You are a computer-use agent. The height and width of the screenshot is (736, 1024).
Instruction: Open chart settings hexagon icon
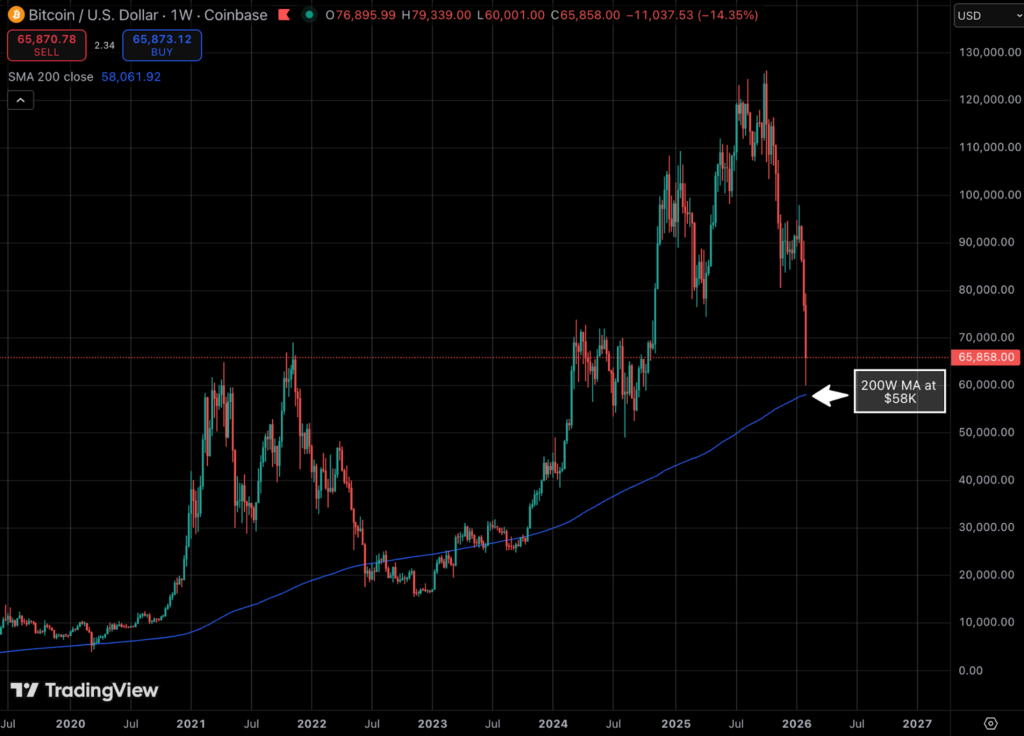(x=990, y=723)
